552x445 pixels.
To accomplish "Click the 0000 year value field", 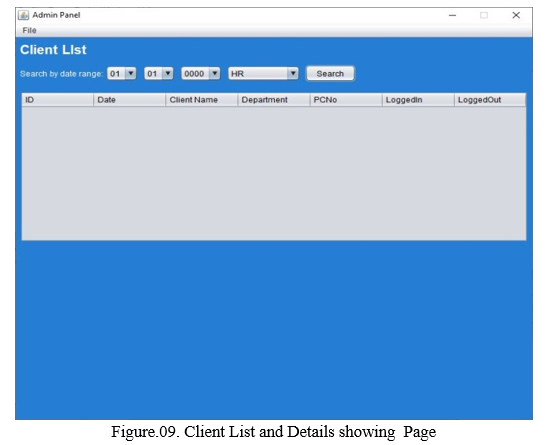I will (195, 74).
